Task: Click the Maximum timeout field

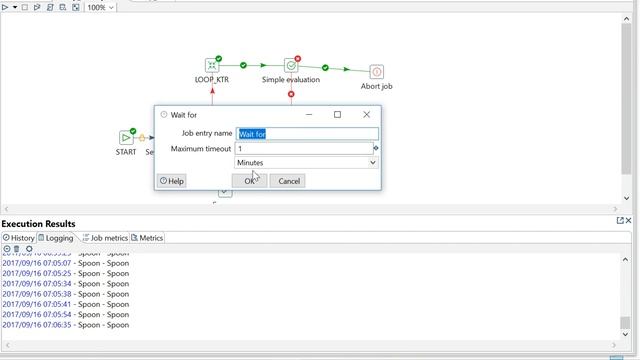Action: click(304, 149)
